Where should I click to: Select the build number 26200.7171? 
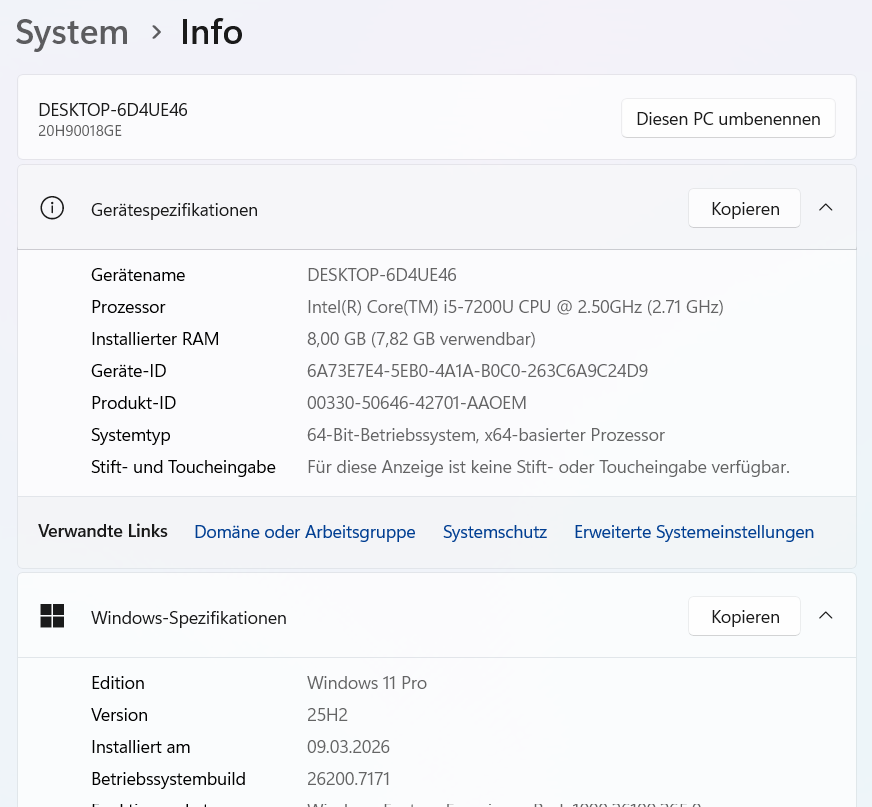click(x=348, y=779)
